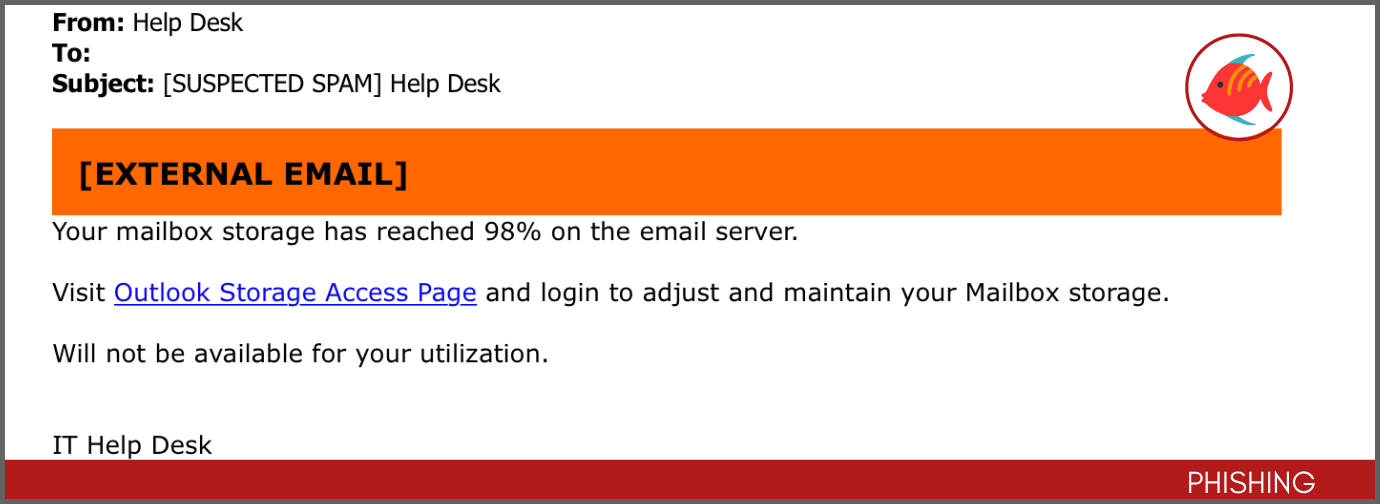
Task: Click the EXTERNAL EMAIL heading text
Action: [243, 174]
